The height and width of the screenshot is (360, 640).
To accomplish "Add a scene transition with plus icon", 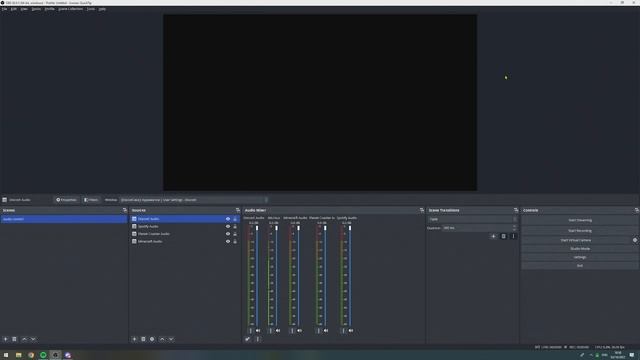I will [493, 236].
